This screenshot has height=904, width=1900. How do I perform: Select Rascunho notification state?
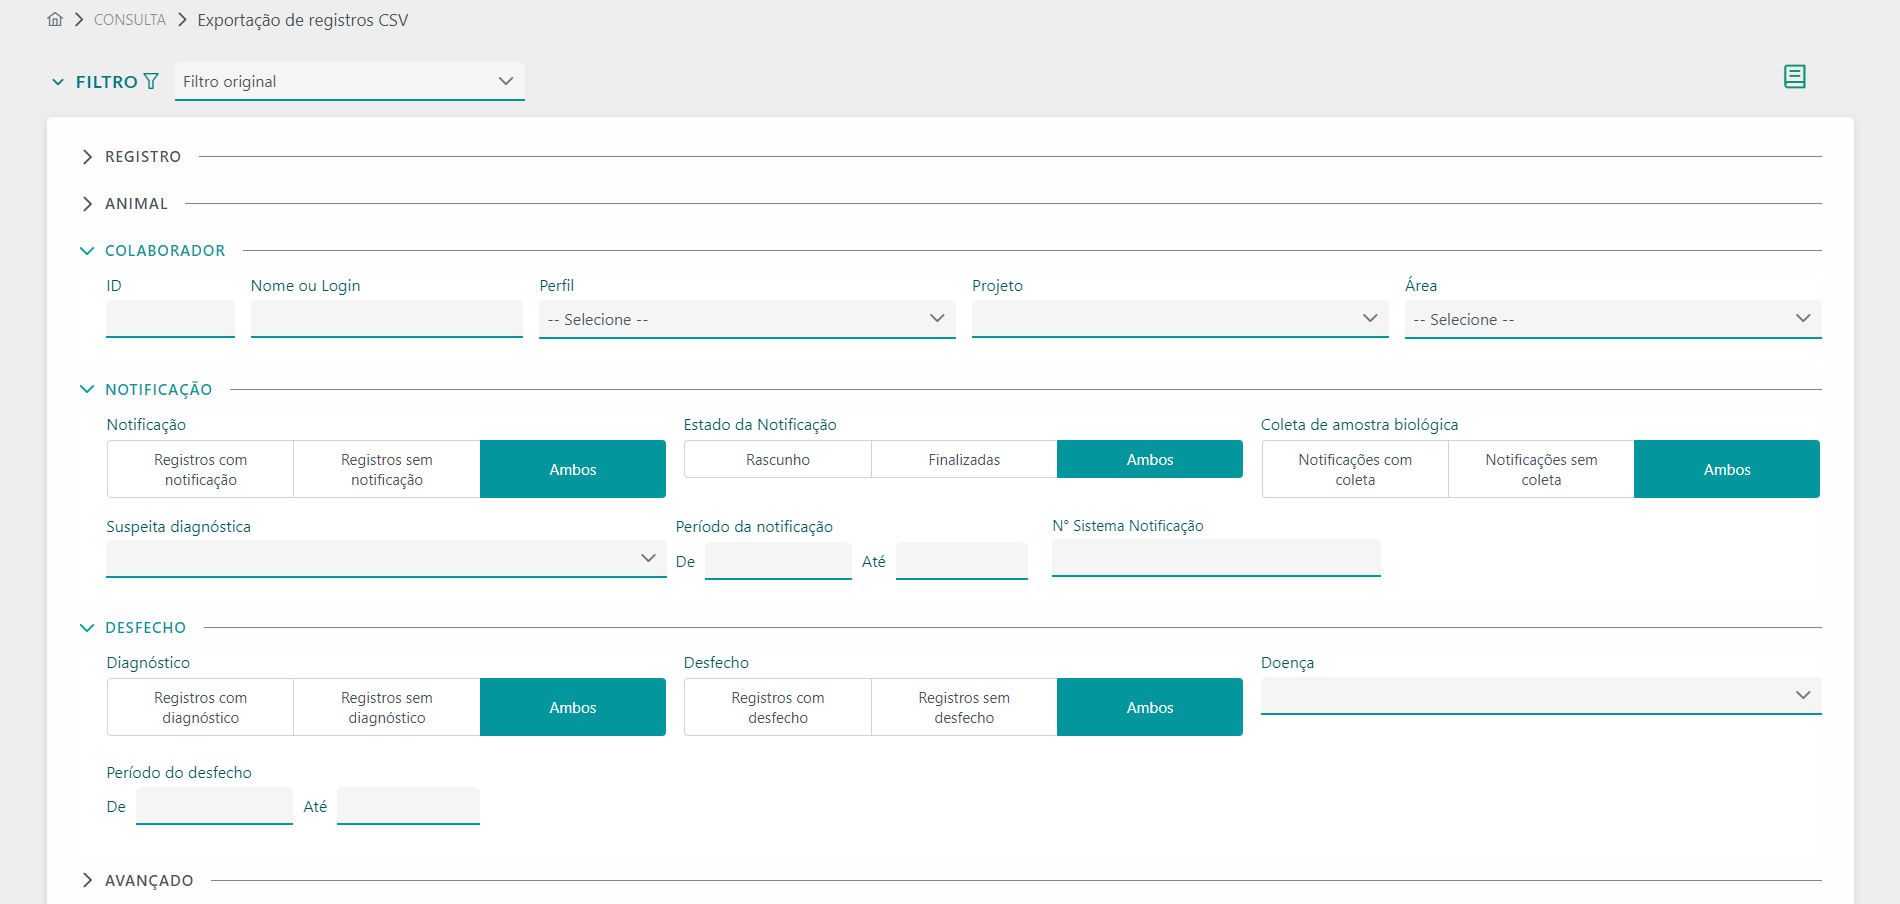point(778,459)
